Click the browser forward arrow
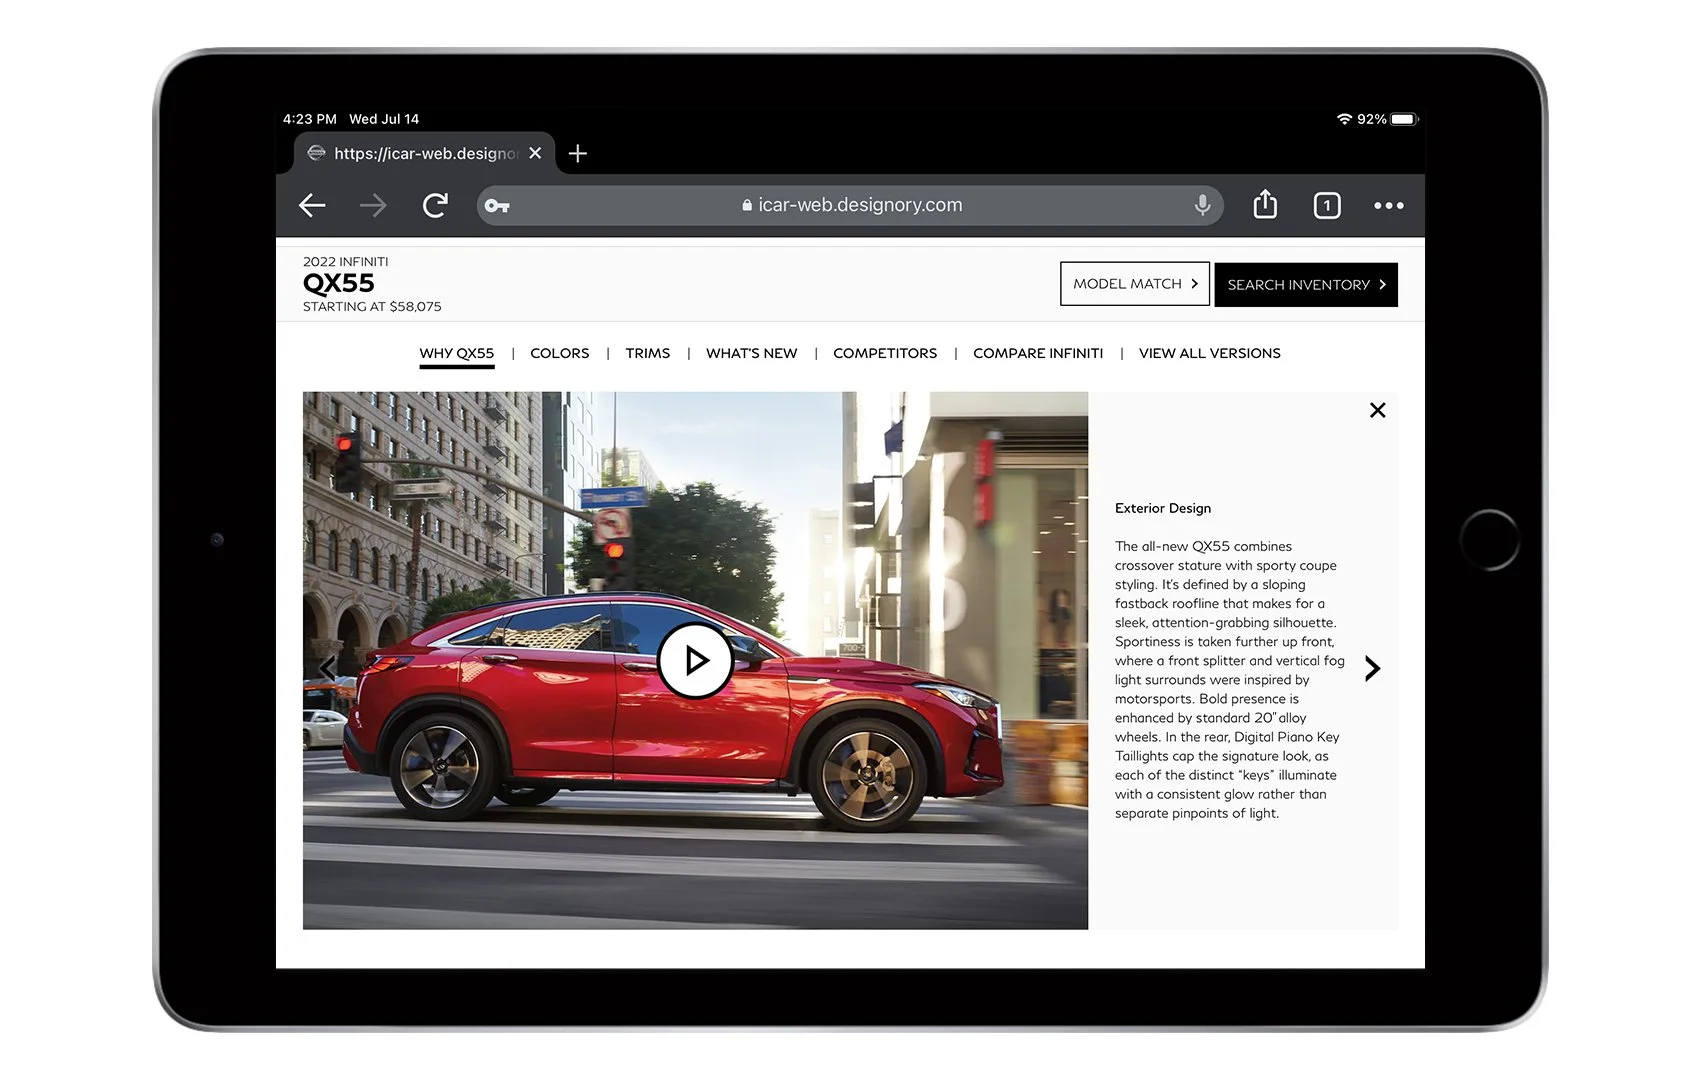1700x1080 pixels. [373, 205]
